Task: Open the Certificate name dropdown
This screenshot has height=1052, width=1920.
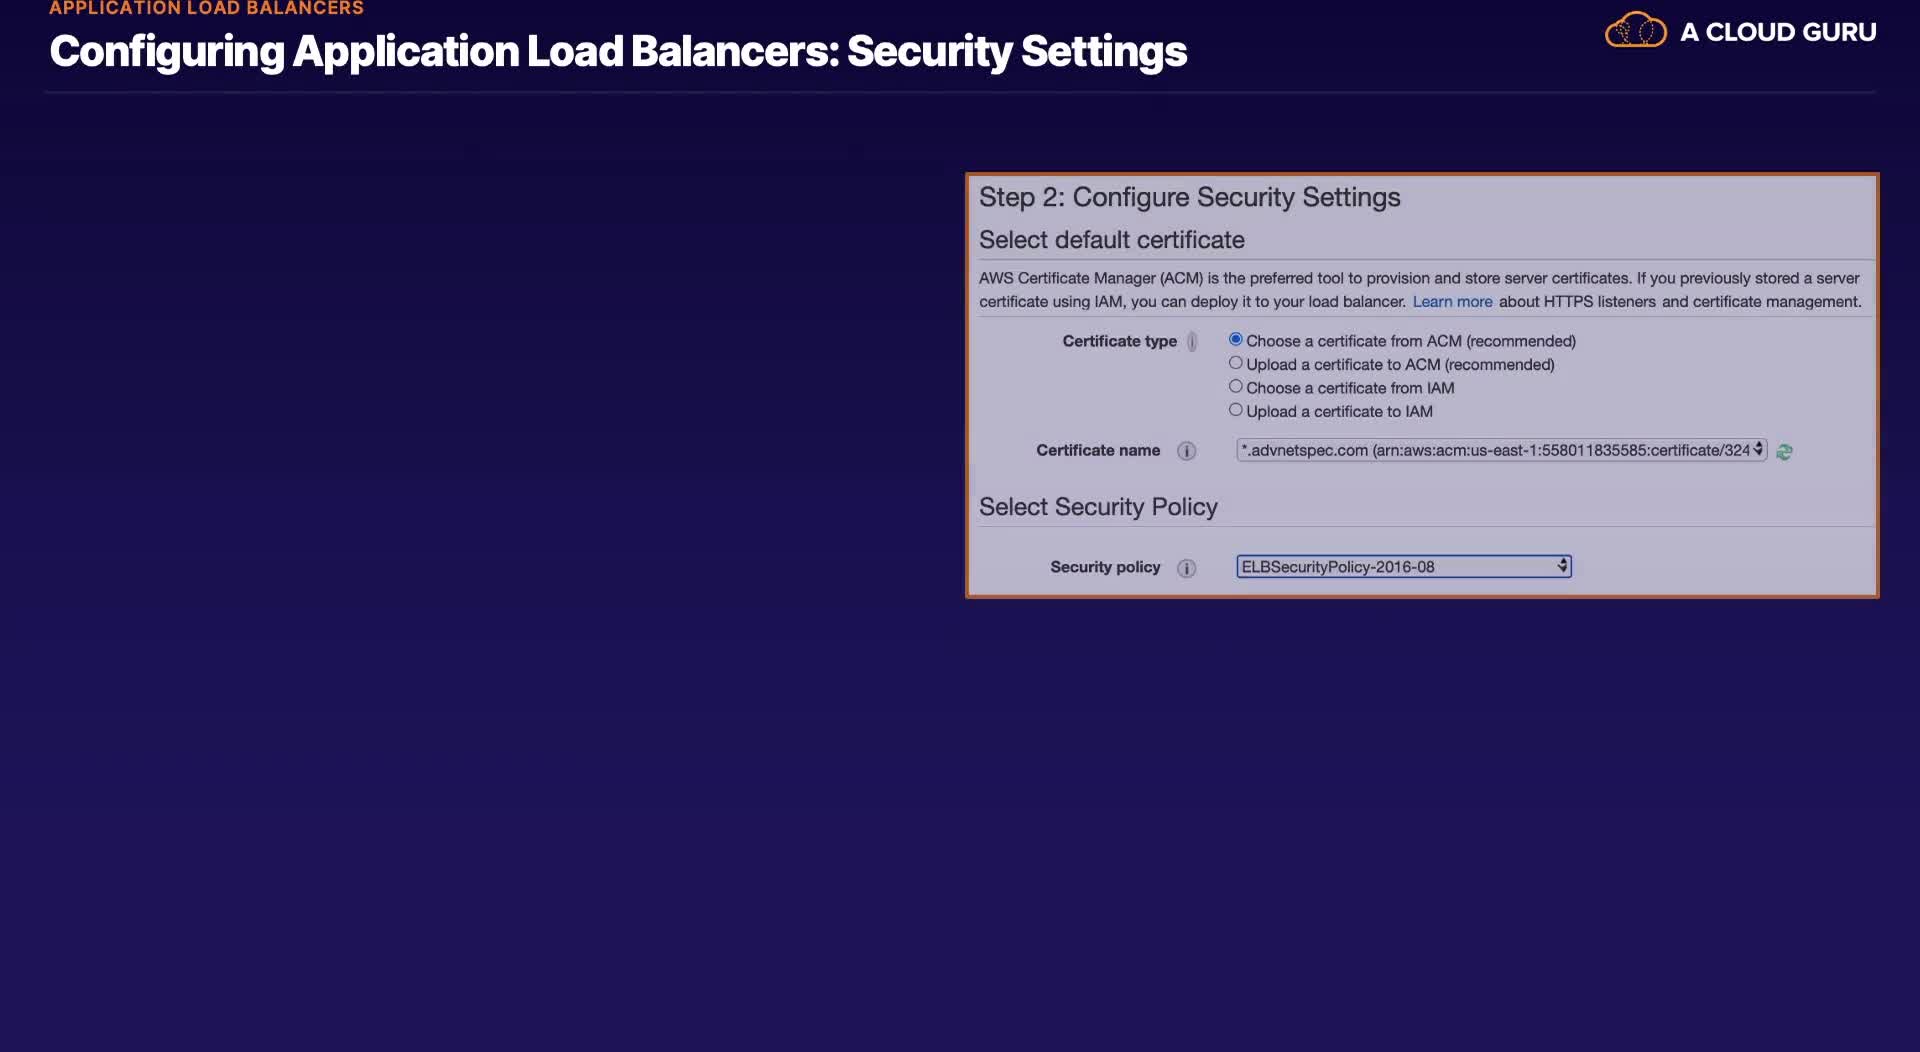Action: tap(1501, 451)
